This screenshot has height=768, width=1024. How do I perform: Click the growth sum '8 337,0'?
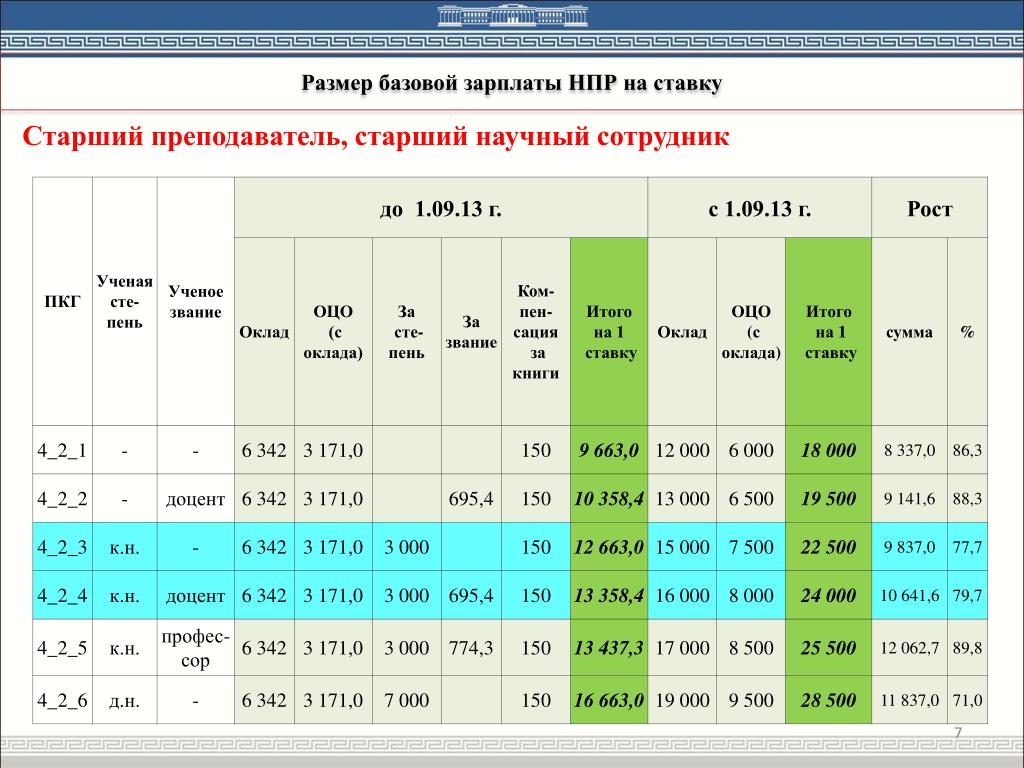pos(909,451)
